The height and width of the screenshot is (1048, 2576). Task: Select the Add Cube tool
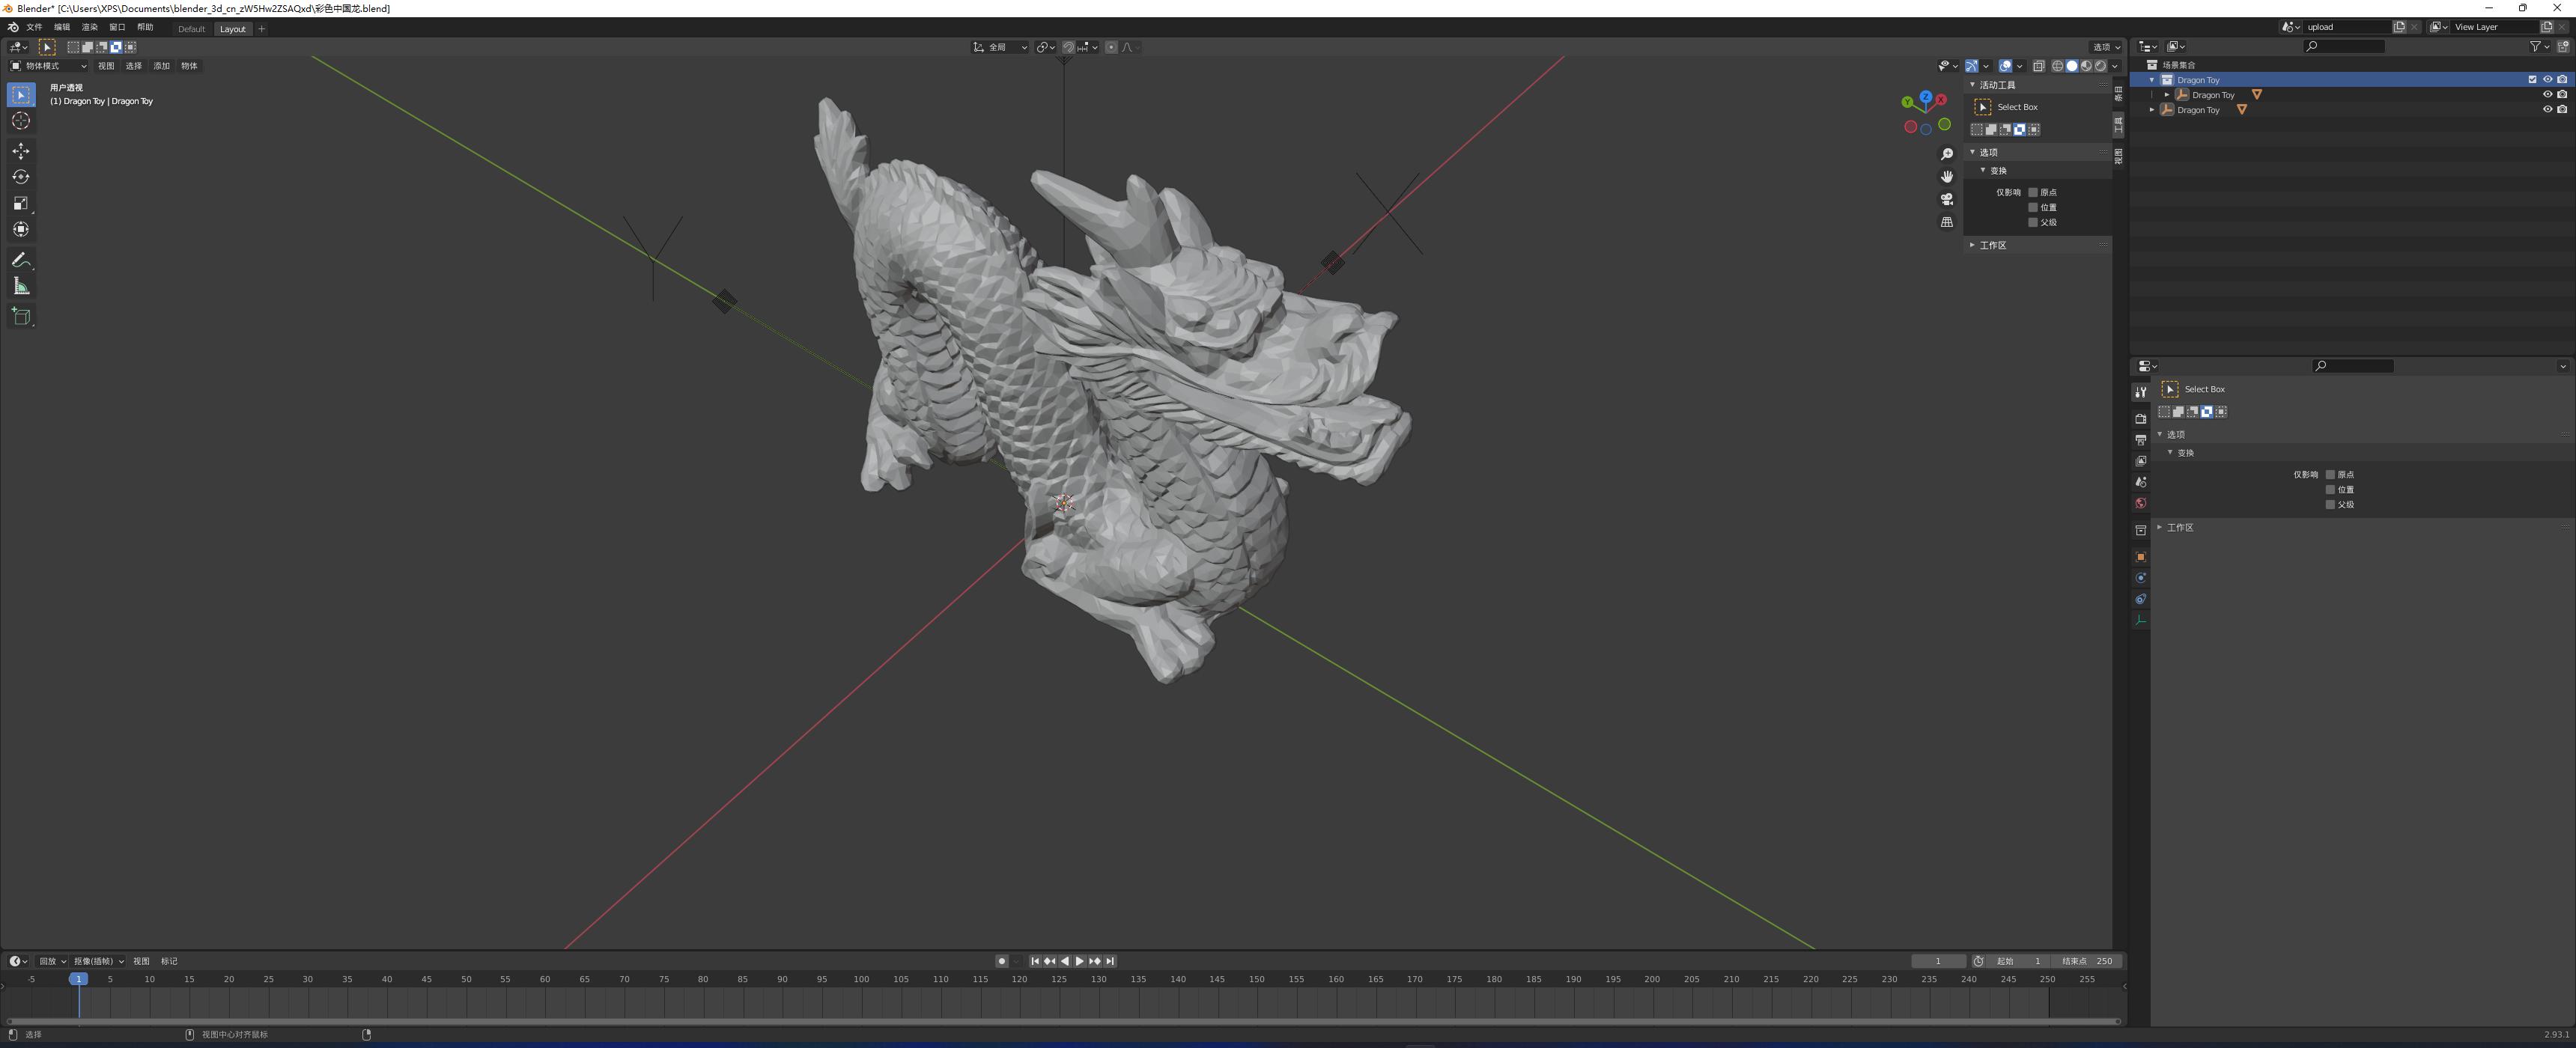coord(21,317)
